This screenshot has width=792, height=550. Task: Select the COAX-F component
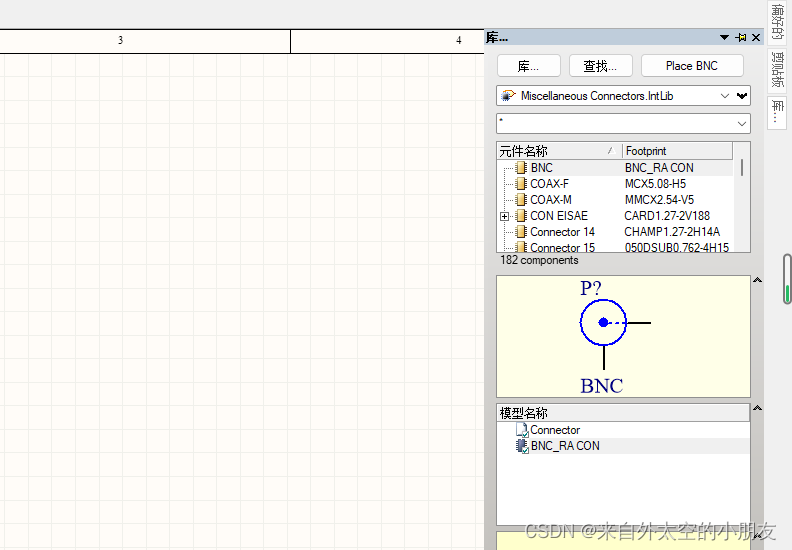click(549, 184)
